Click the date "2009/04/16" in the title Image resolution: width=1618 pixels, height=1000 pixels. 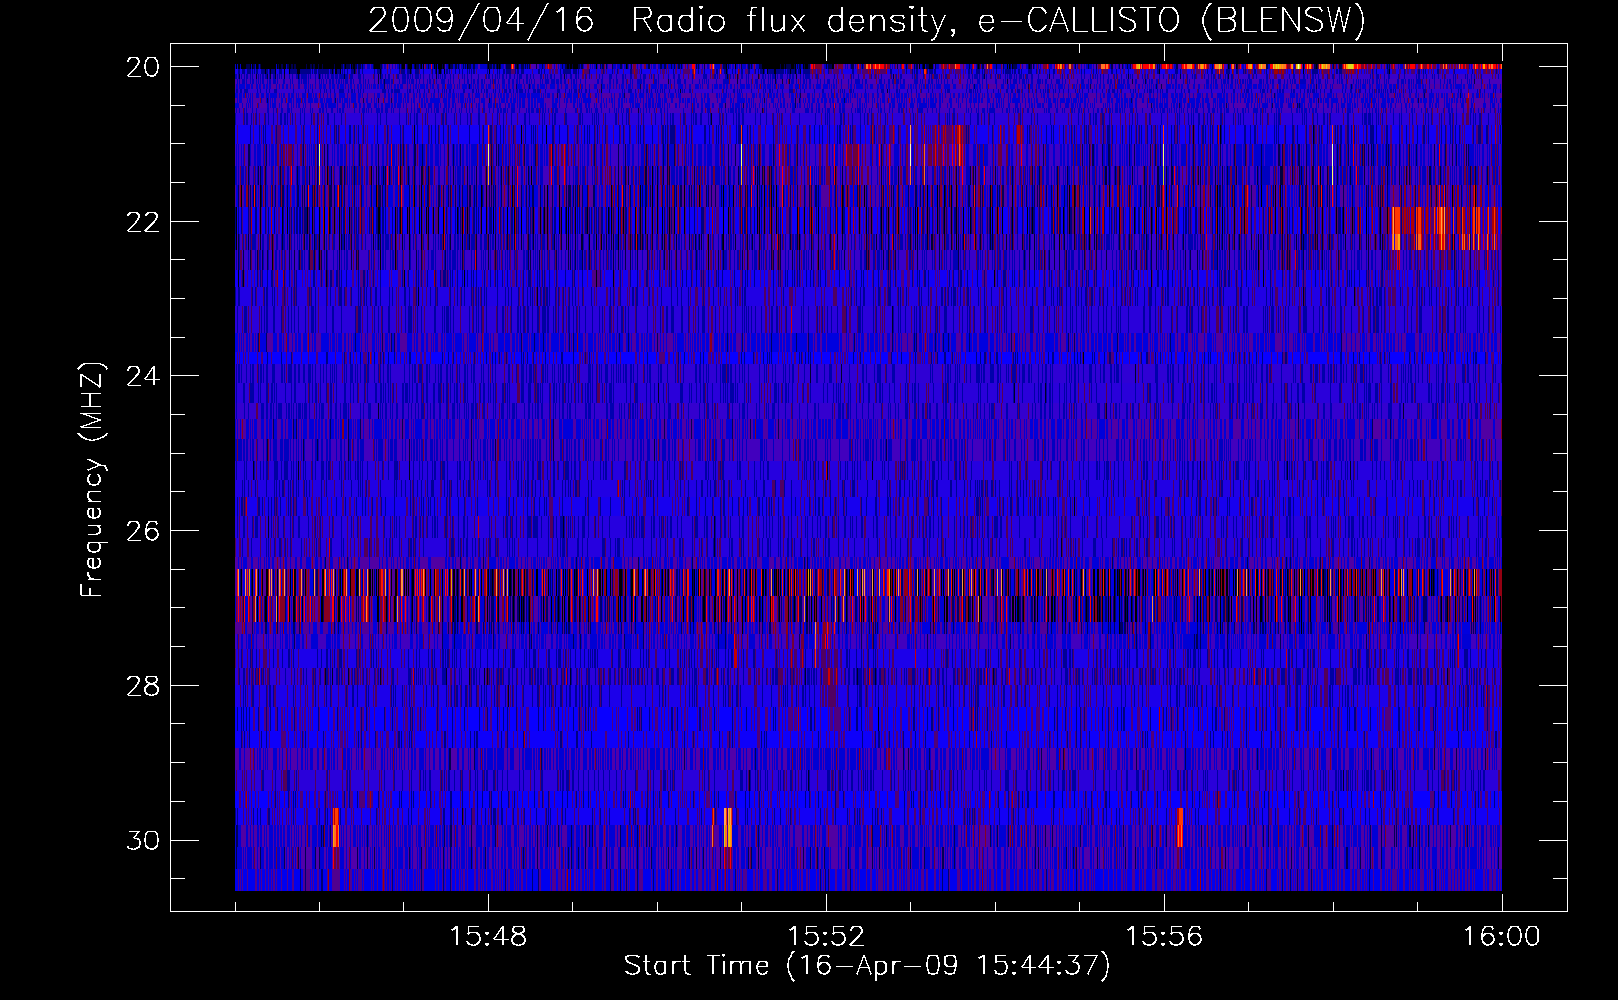[x=481, y=20]
